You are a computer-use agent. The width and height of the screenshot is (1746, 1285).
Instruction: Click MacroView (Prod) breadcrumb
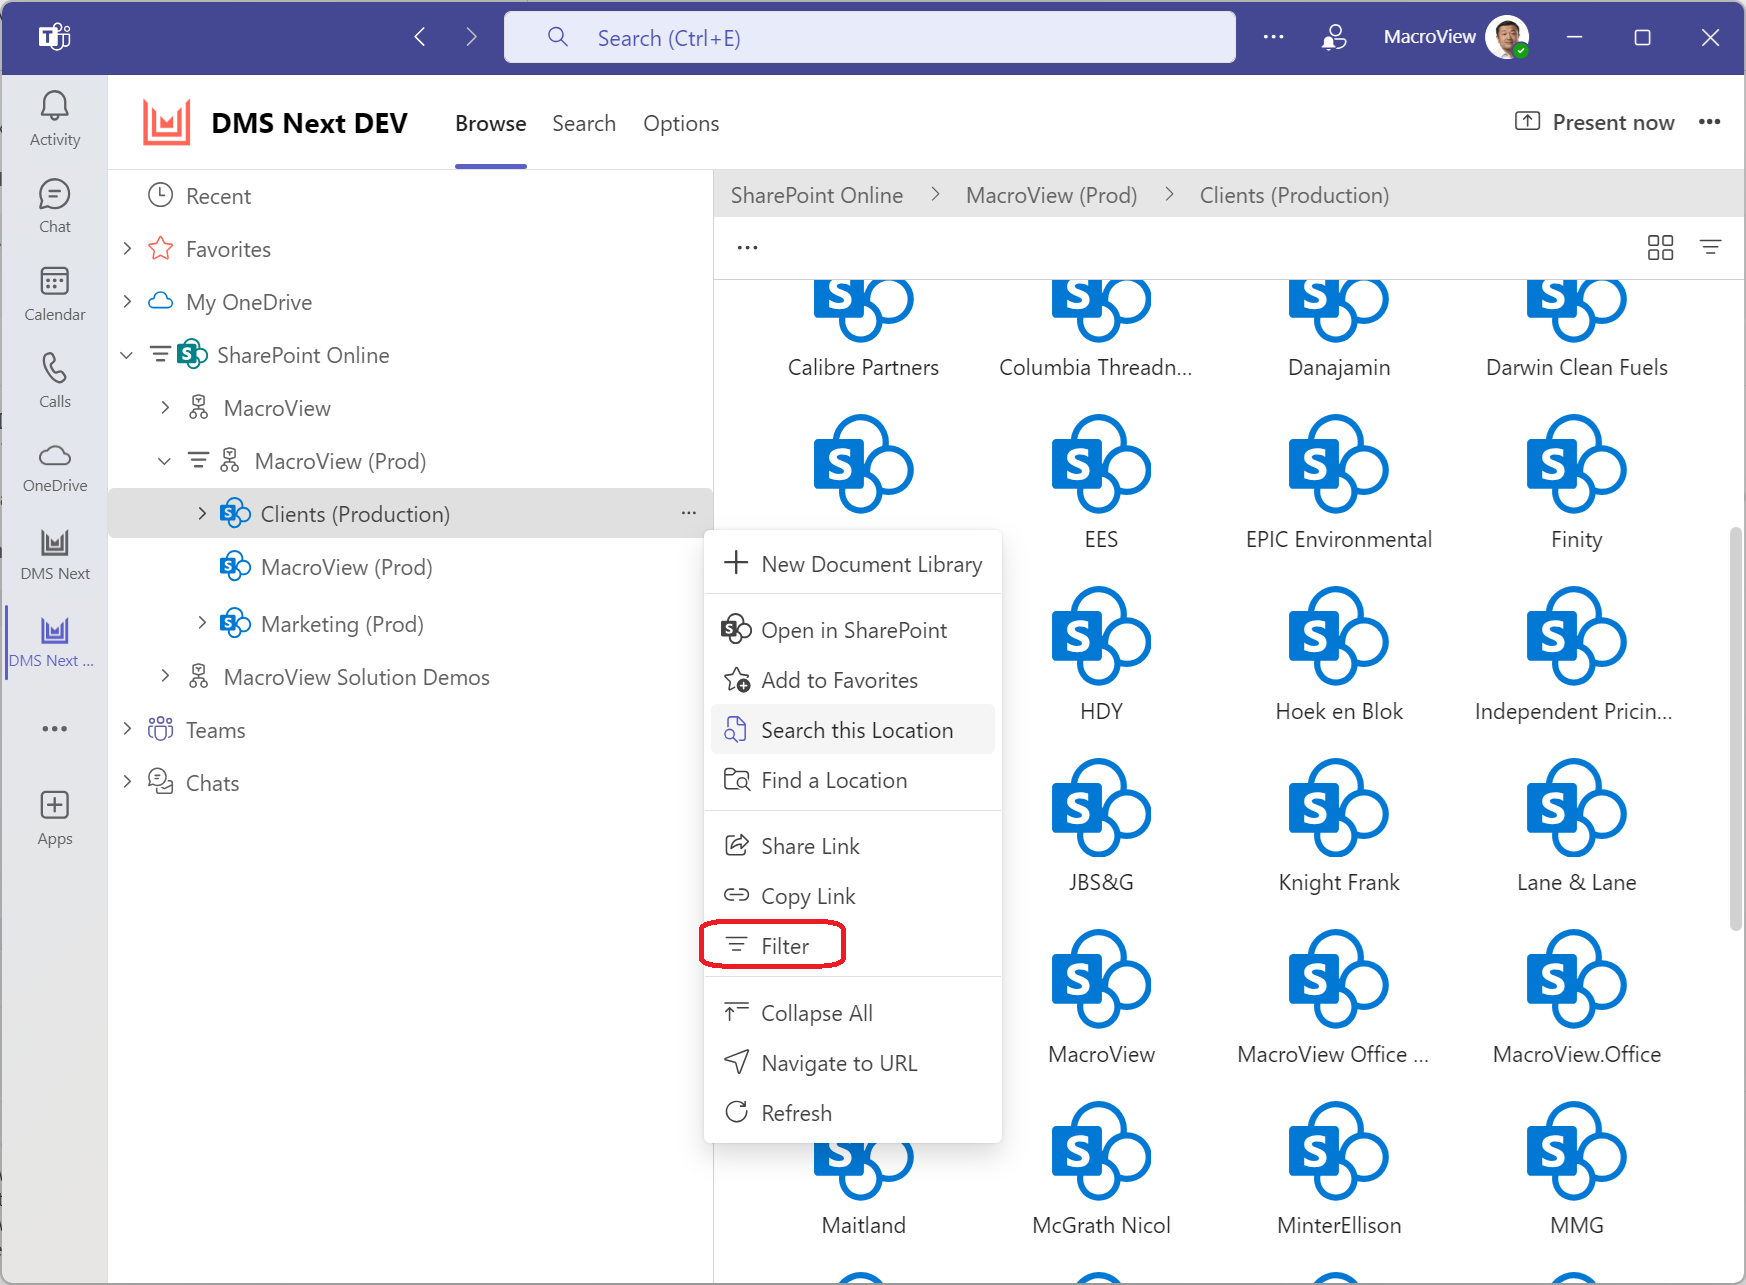pos(1051,195)
